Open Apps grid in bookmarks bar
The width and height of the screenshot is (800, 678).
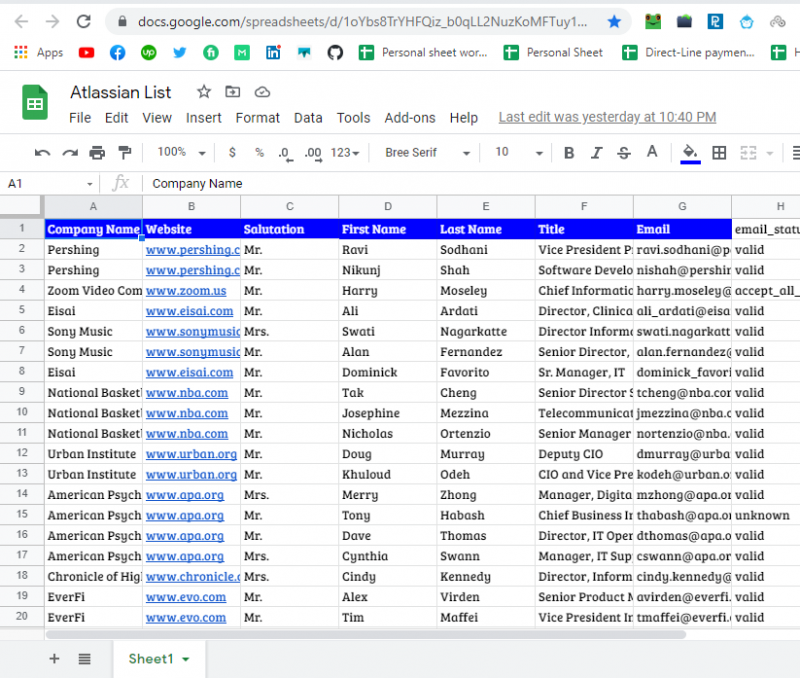38,53
